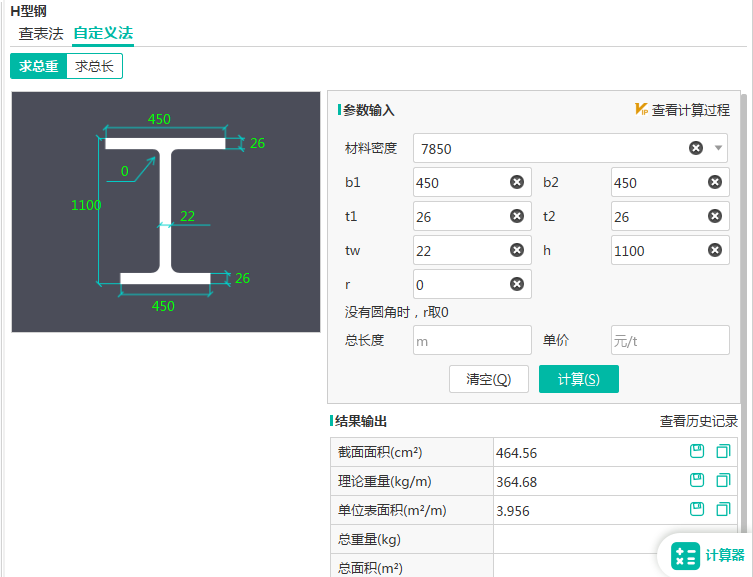Focus the t1 input field
753x577 pixels.
coord(472,216)
